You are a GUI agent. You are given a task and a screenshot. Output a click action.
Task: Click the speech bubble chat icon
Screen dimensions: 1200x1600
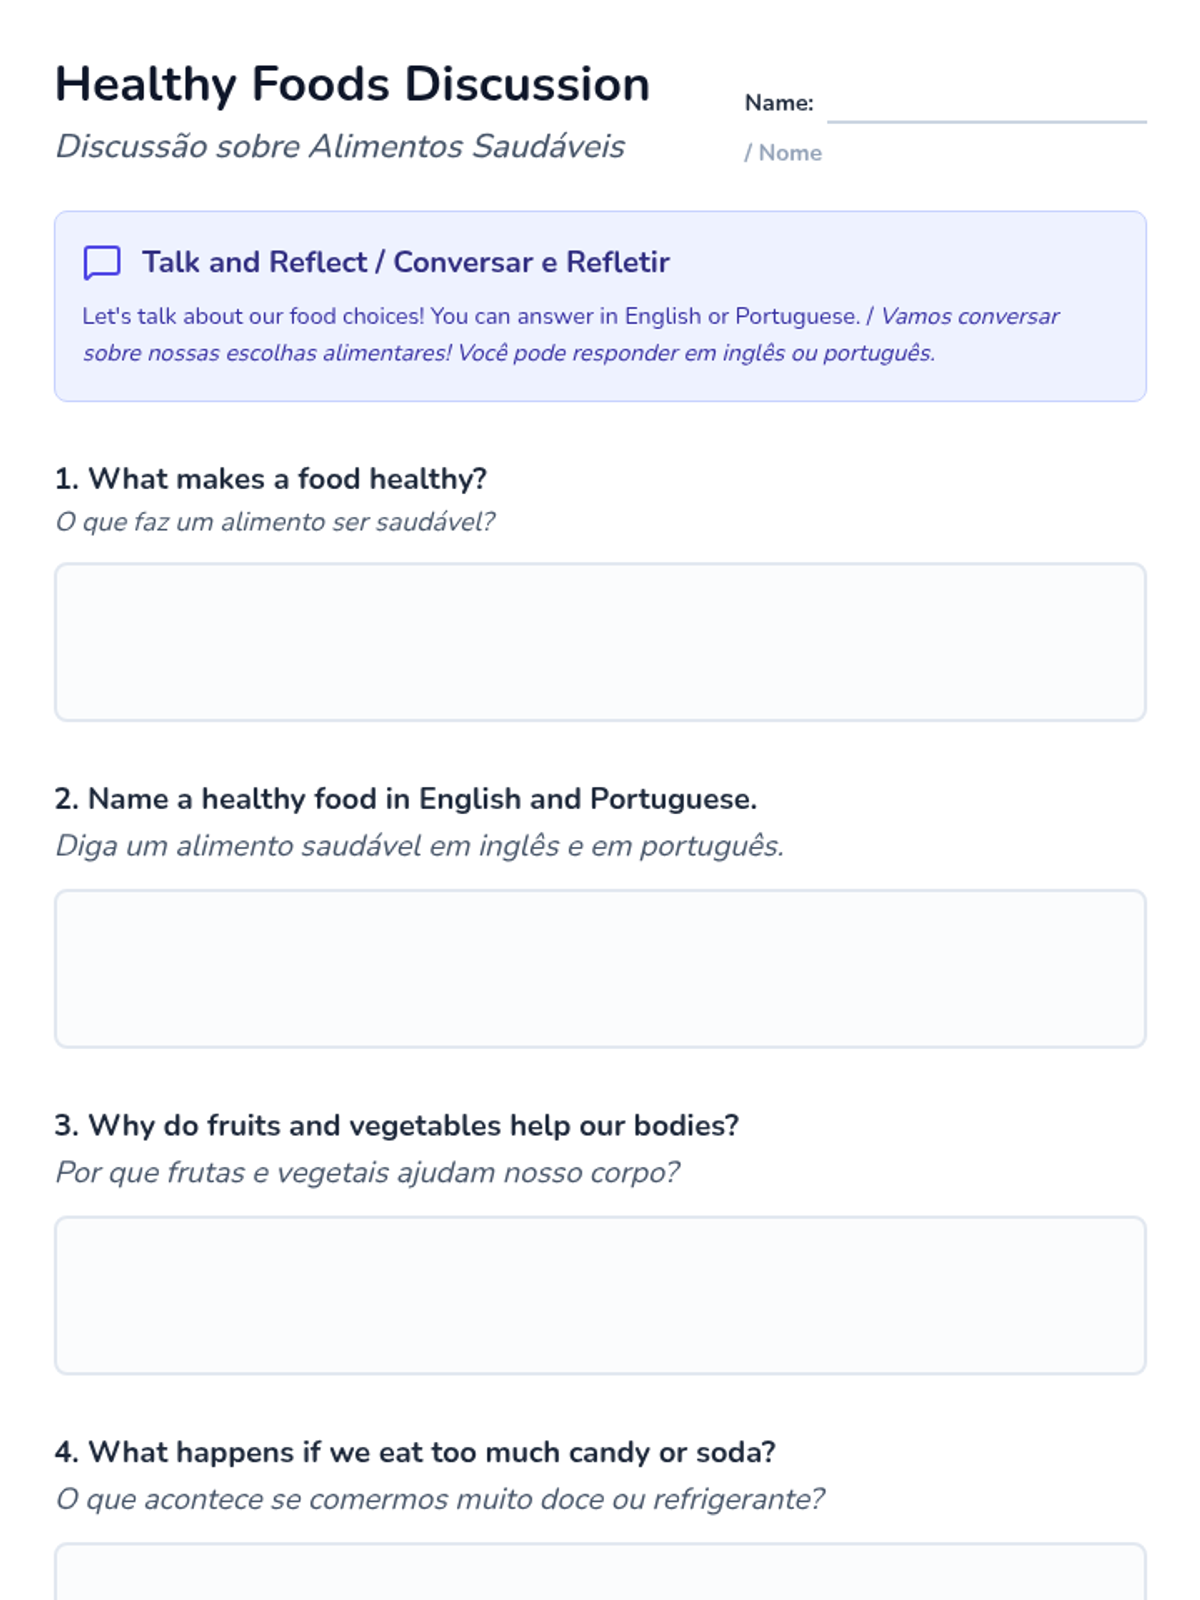click(101, 263)
